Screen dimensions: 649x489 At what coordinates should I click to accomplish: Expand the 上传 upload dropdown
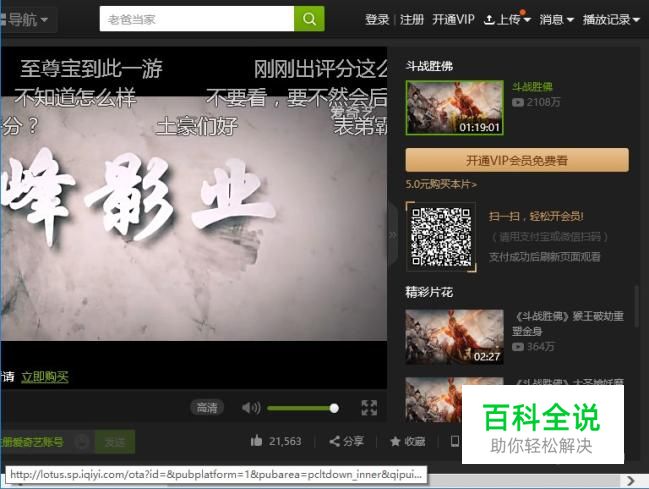507,19
